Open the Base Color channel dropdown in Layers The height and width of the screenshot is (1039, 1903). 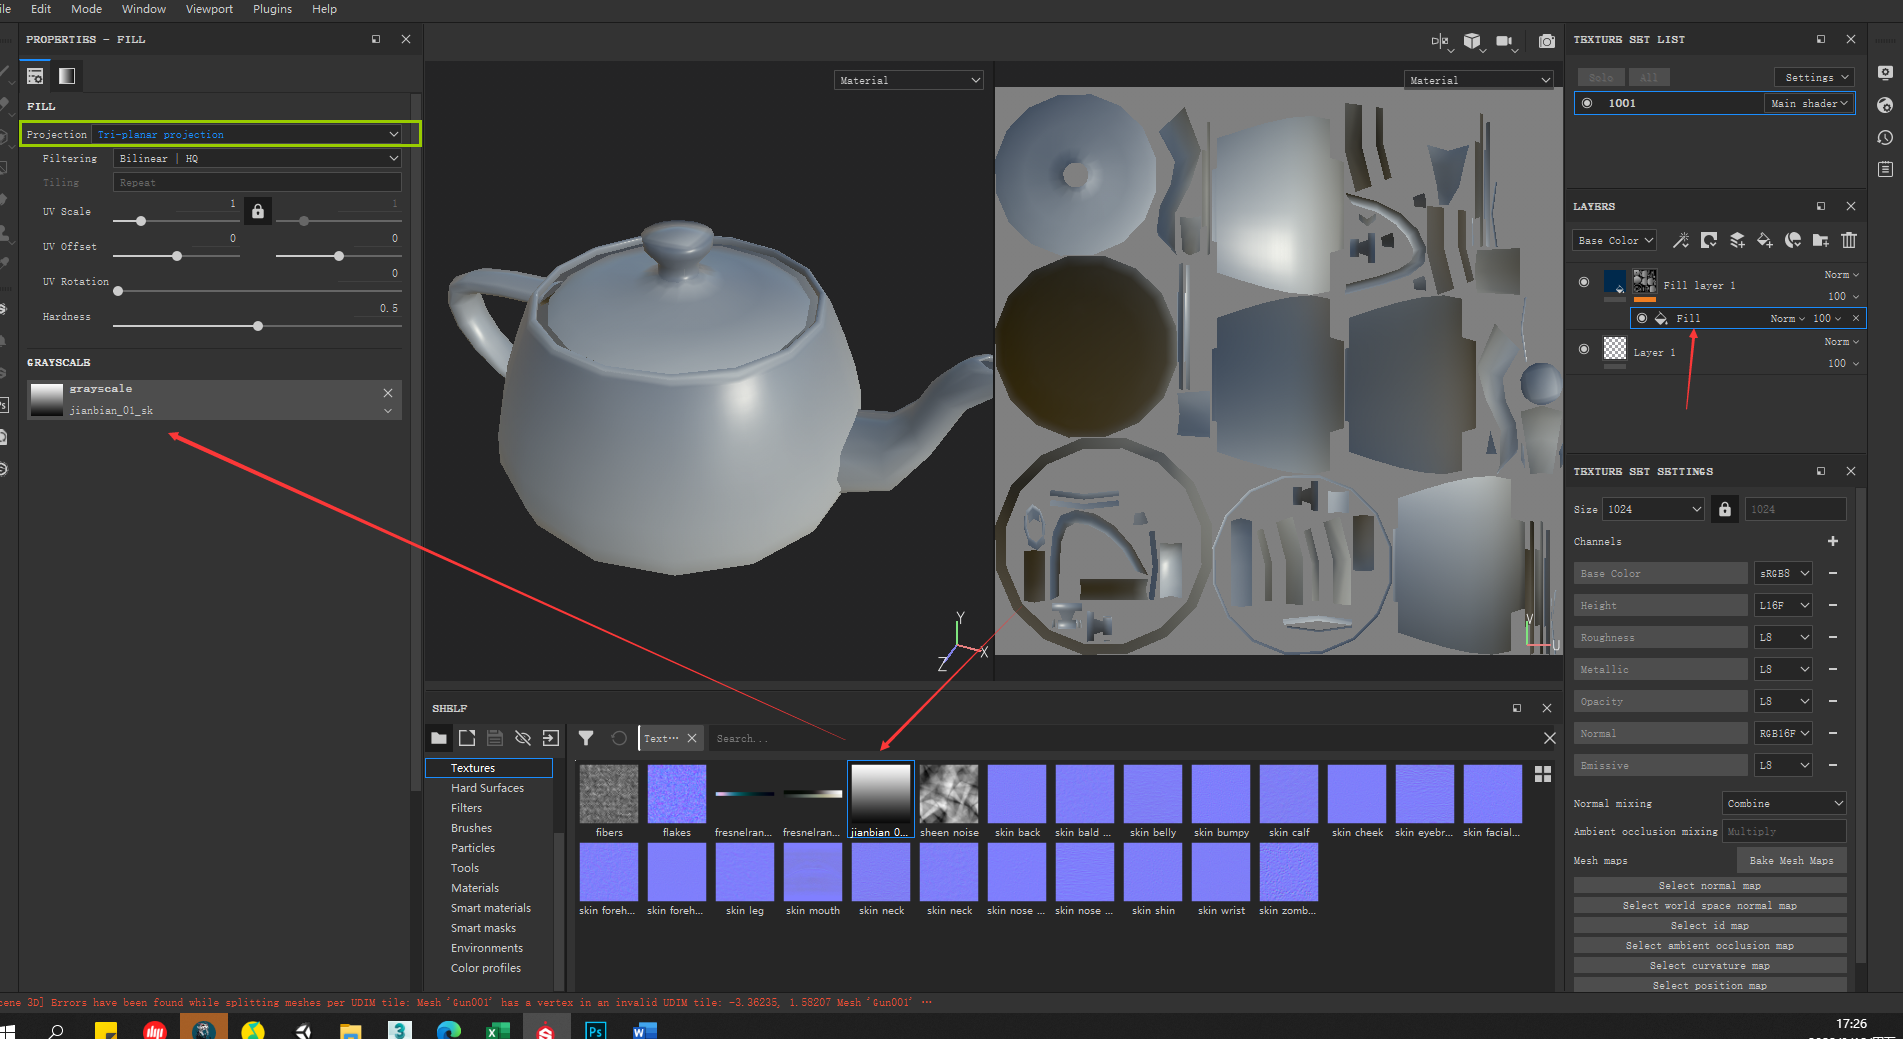click(x=1615, y=240)
